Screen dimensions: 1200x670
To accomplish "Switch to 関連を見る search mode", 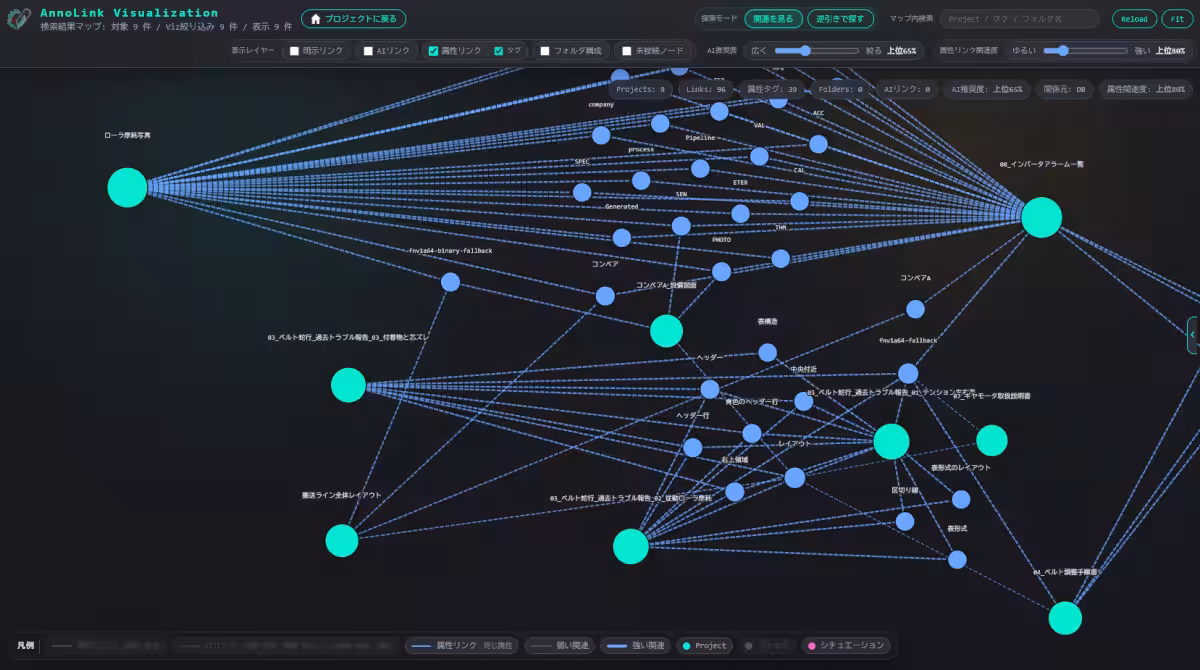I will point(773,19).
